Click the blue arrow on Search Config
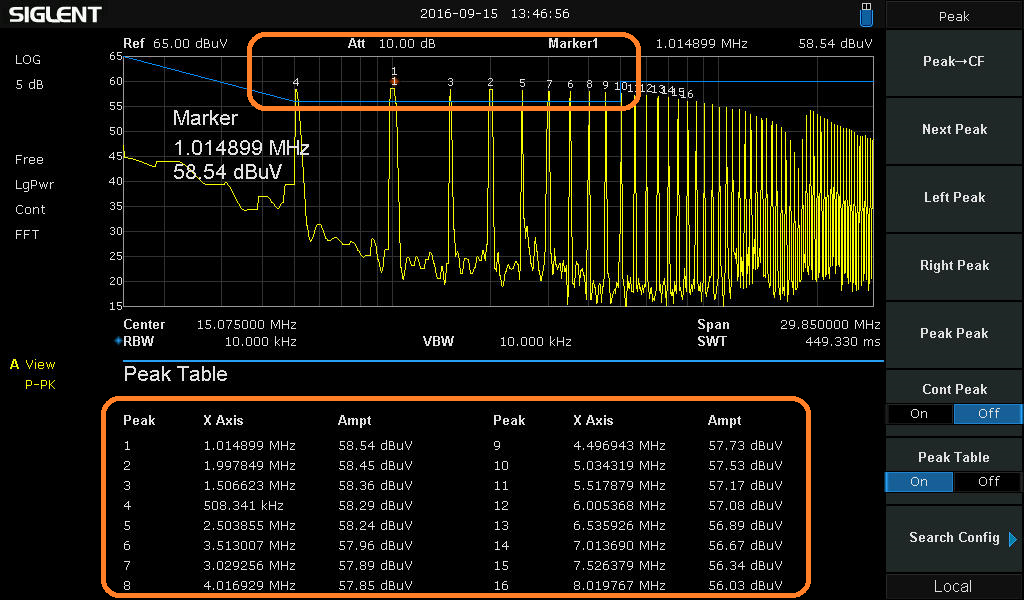Screen dimensions: 1024x600 coord(1012,538)
